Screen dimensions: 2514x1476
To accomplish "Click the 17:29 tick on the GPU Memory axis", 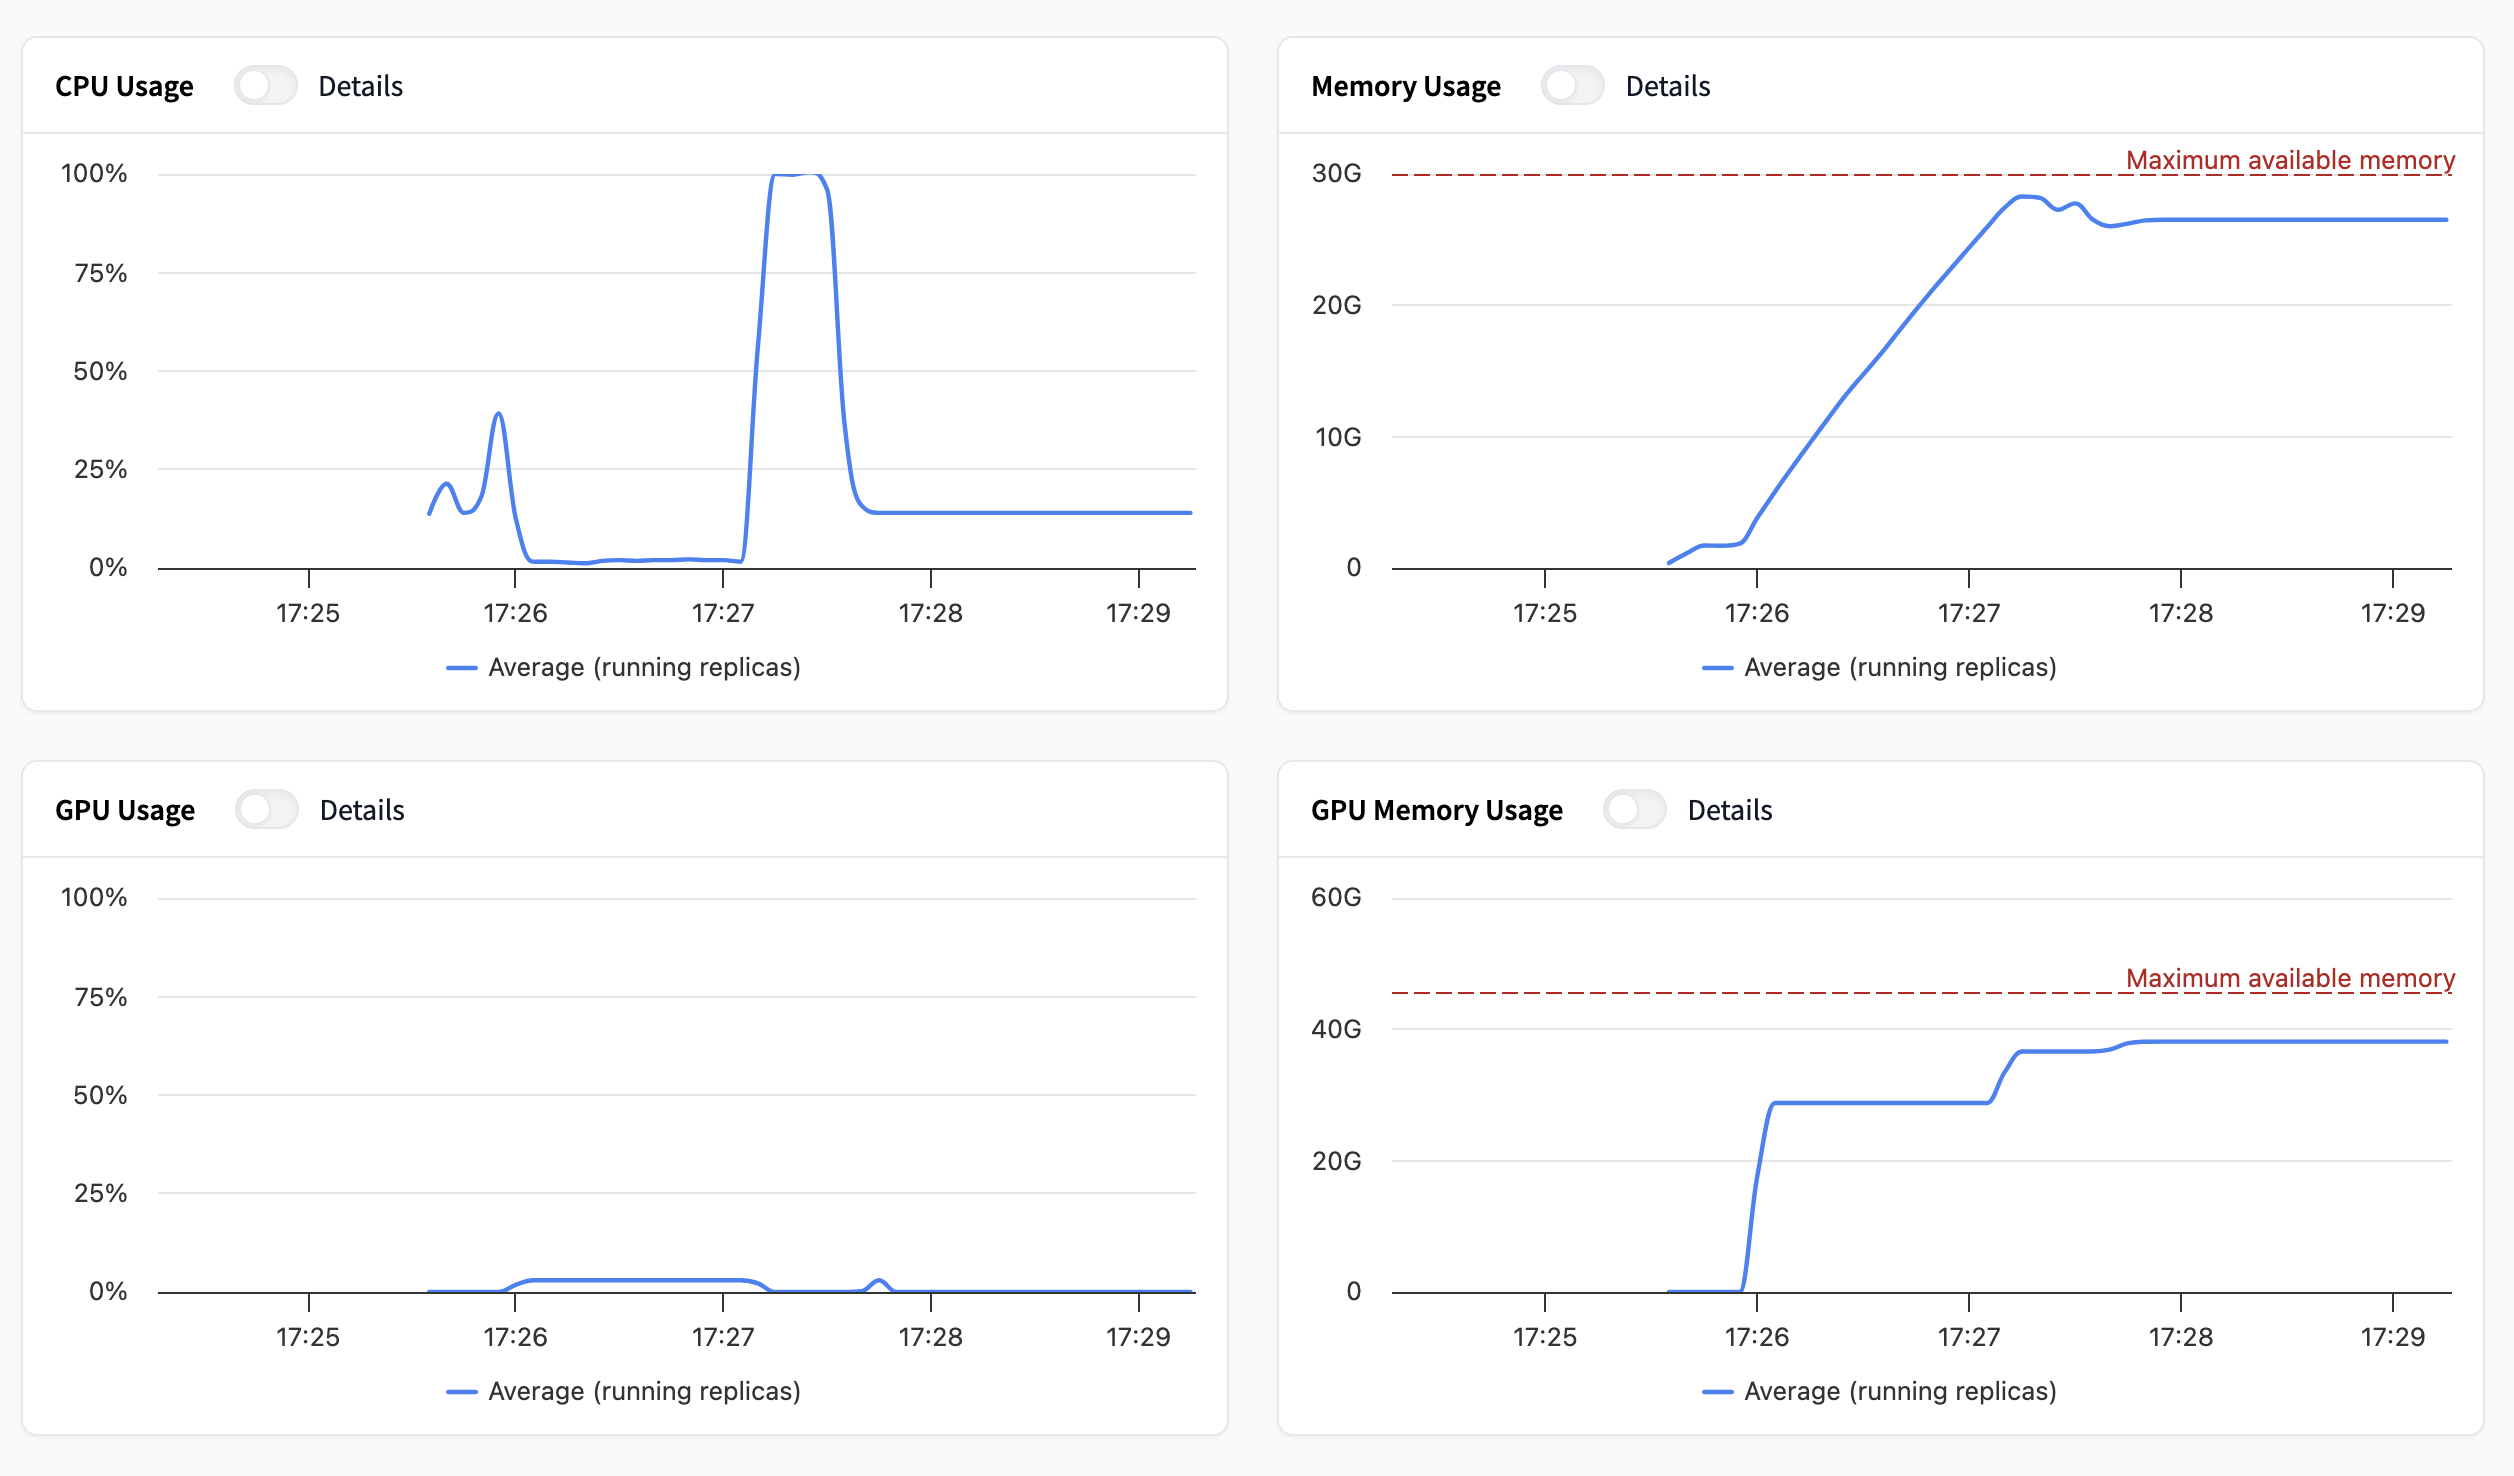I will coord(2392,1337).
